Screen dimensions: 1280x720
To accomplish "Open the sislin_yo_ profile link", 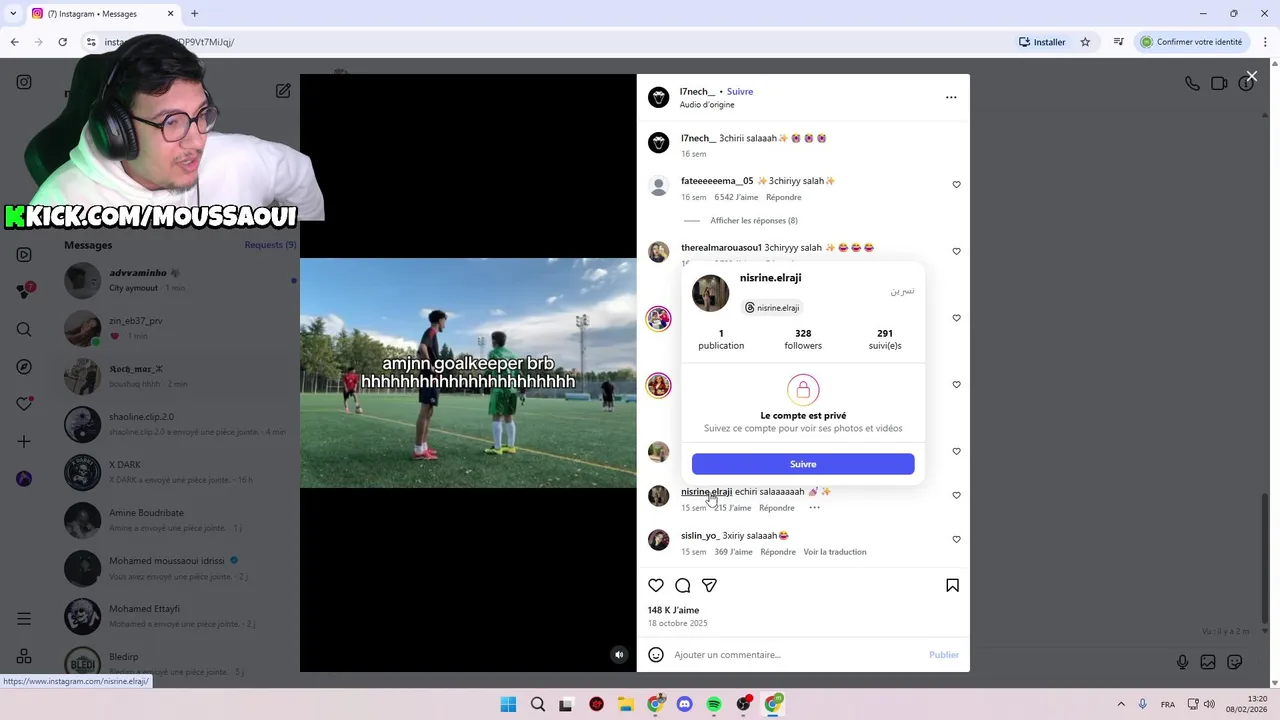I will click(x=700, y=536).
